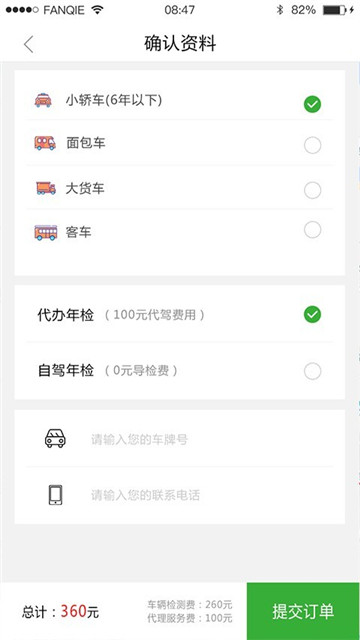Toggle the checked 小轿车(6年以下) option

pyautogui.click(x=312, y=104)
